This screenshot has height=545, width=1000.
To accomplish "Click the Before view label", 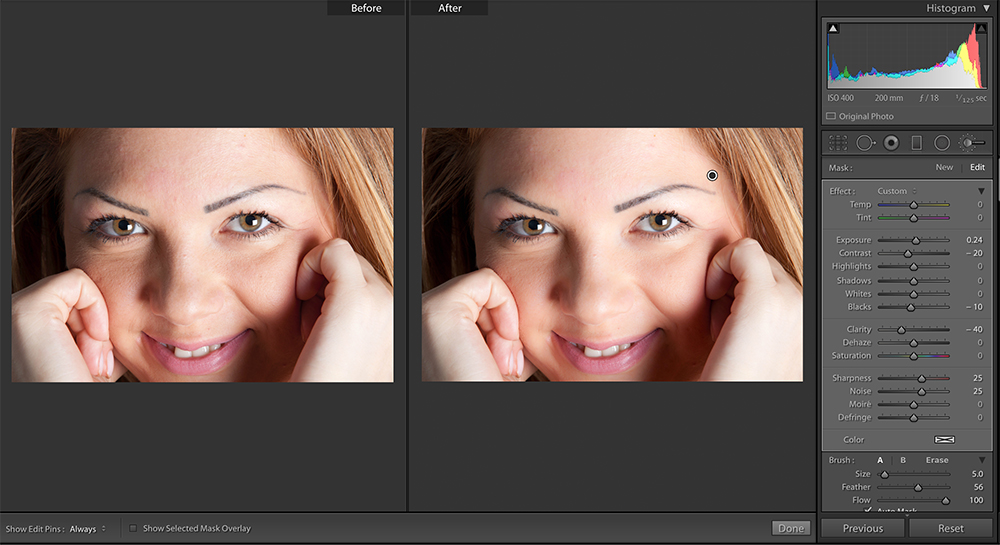I will 366,8.
